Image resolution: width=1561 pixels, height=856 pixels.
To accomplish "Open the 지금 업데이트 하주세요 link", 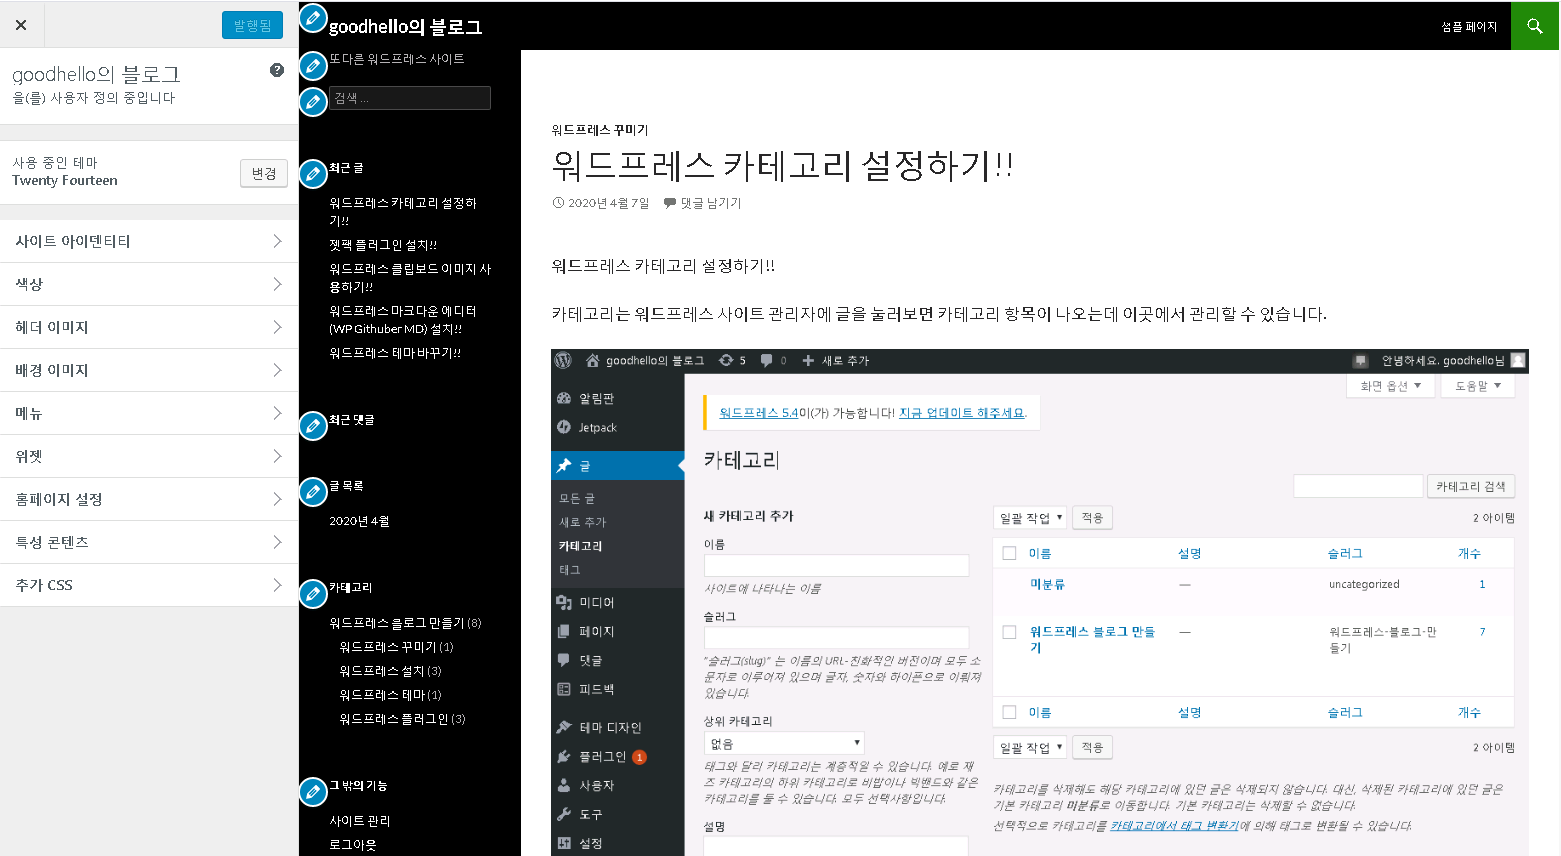I will point(962,412).
